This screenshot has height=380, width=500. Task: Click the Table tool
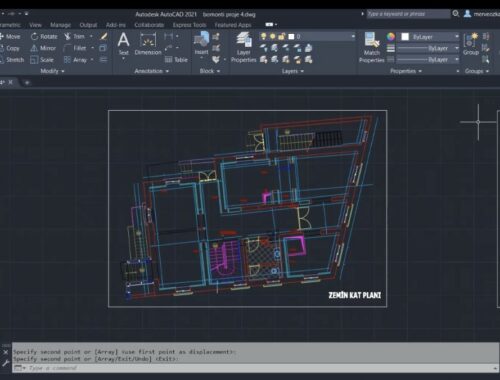click(176, 60)
